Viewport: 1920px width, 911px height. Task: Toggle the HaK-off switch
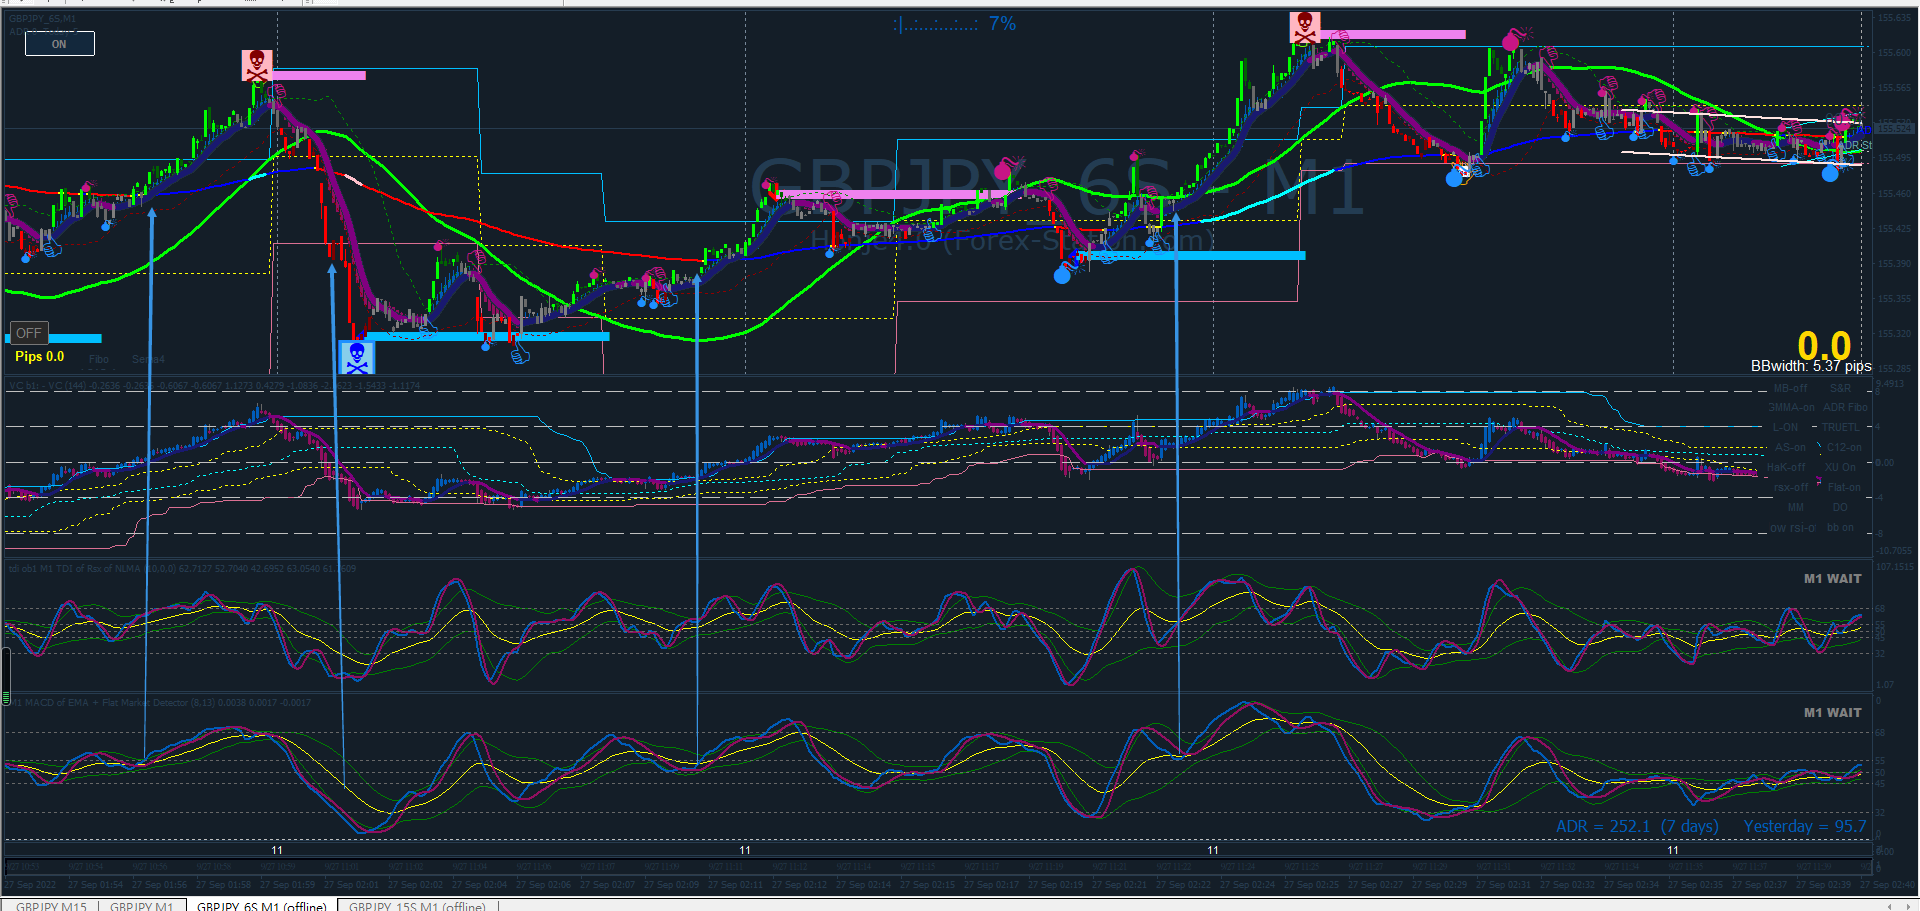[1786, 467]
